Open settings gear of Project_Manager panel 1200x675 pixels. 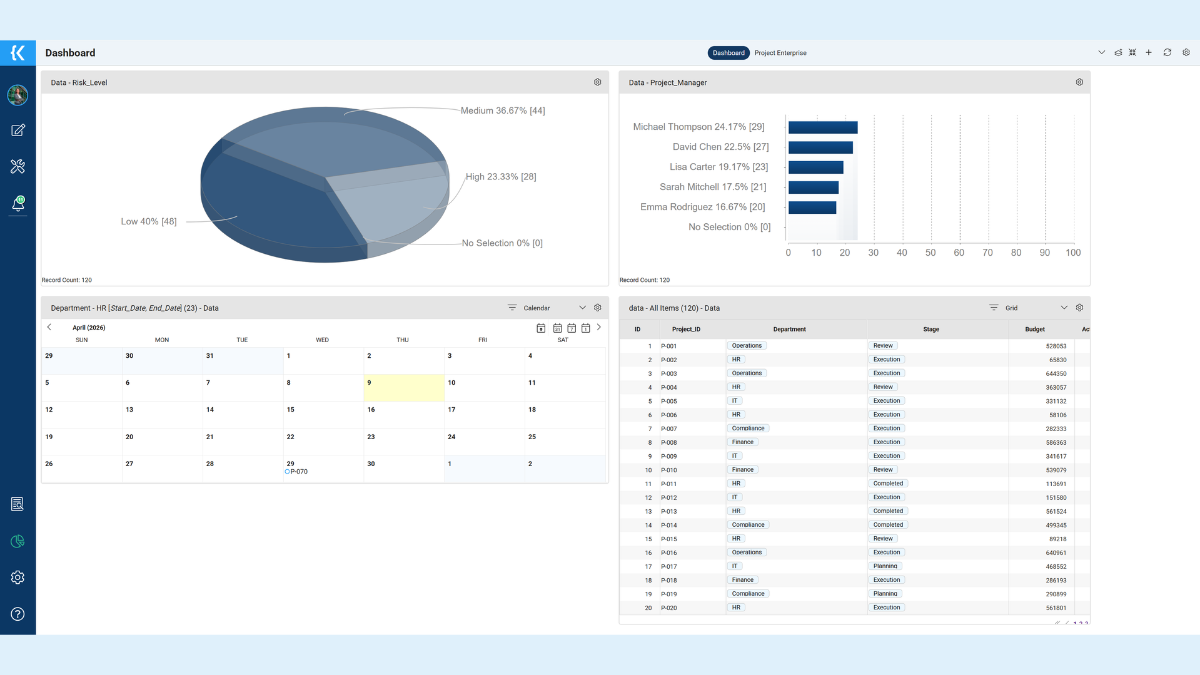(x=1079, y=82)
